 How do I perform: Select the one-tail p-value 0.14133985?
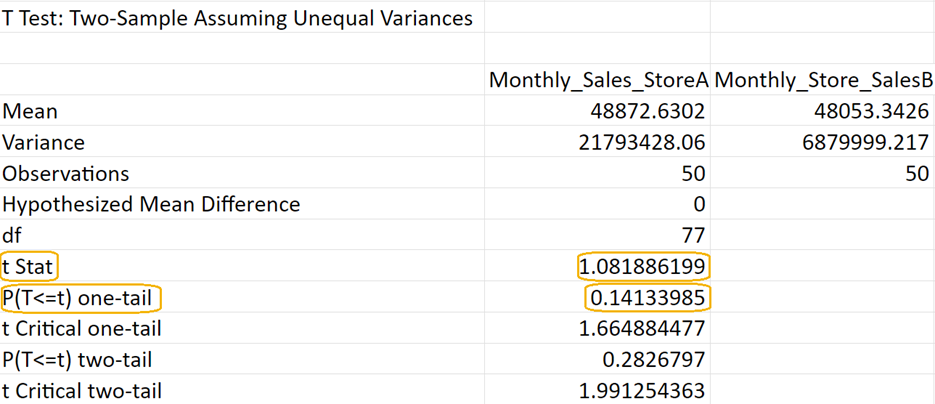pyautogui.click(x=648, y=297)
